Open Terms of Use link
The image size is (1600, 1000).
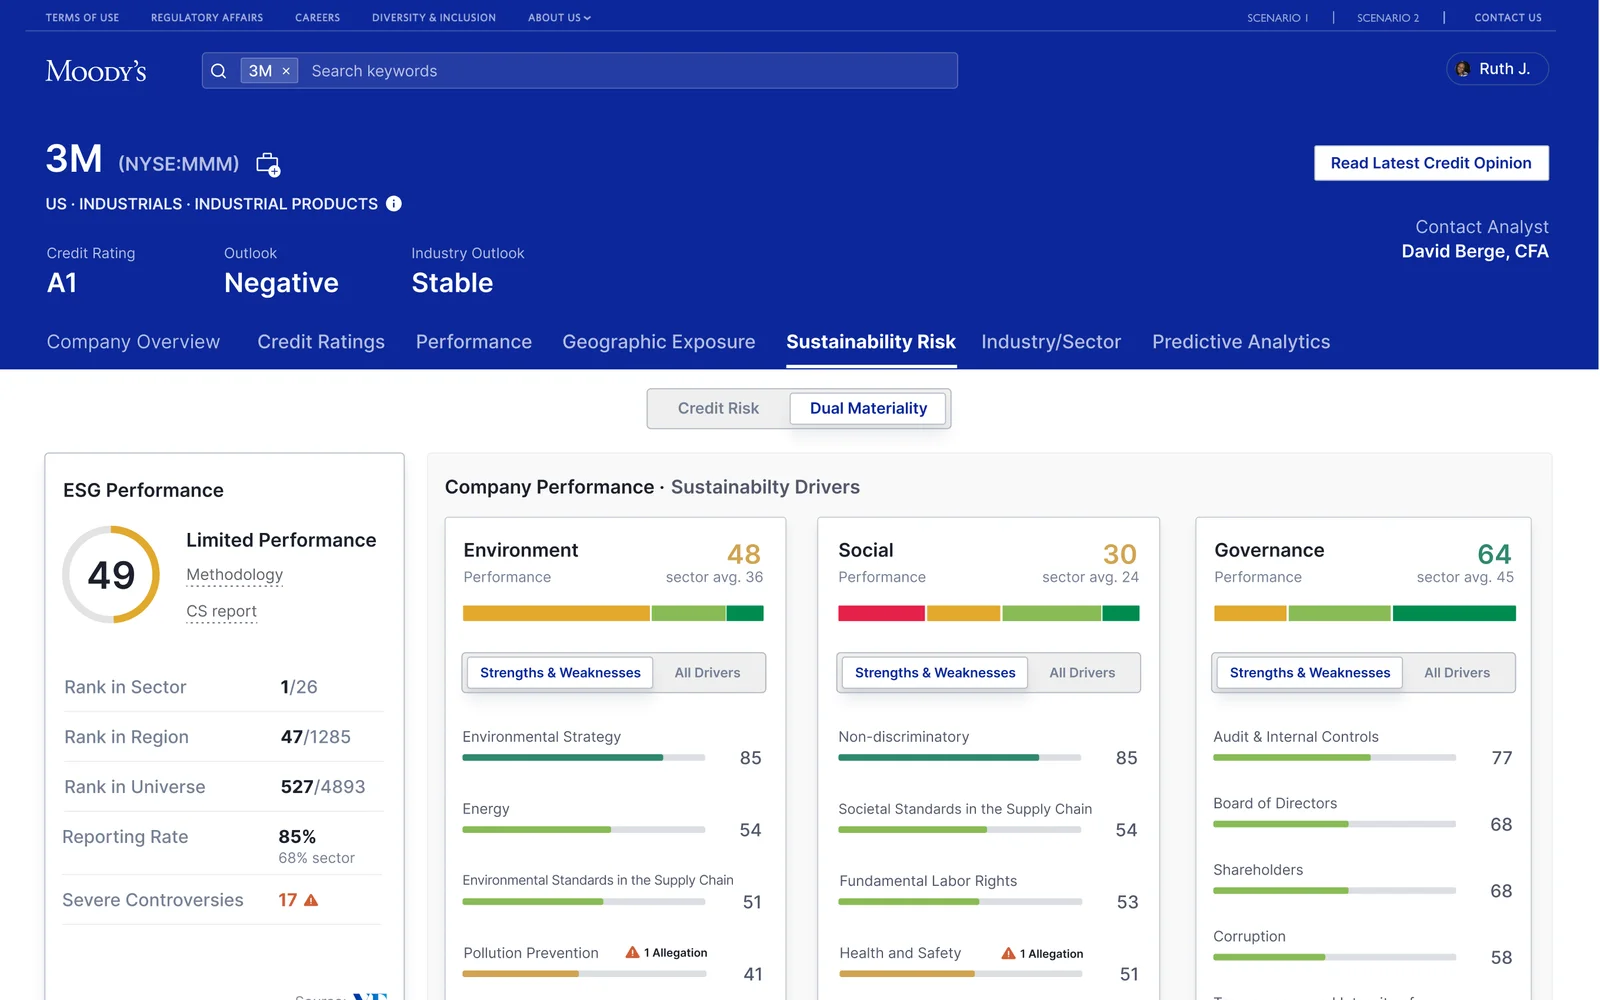(82, 18)
